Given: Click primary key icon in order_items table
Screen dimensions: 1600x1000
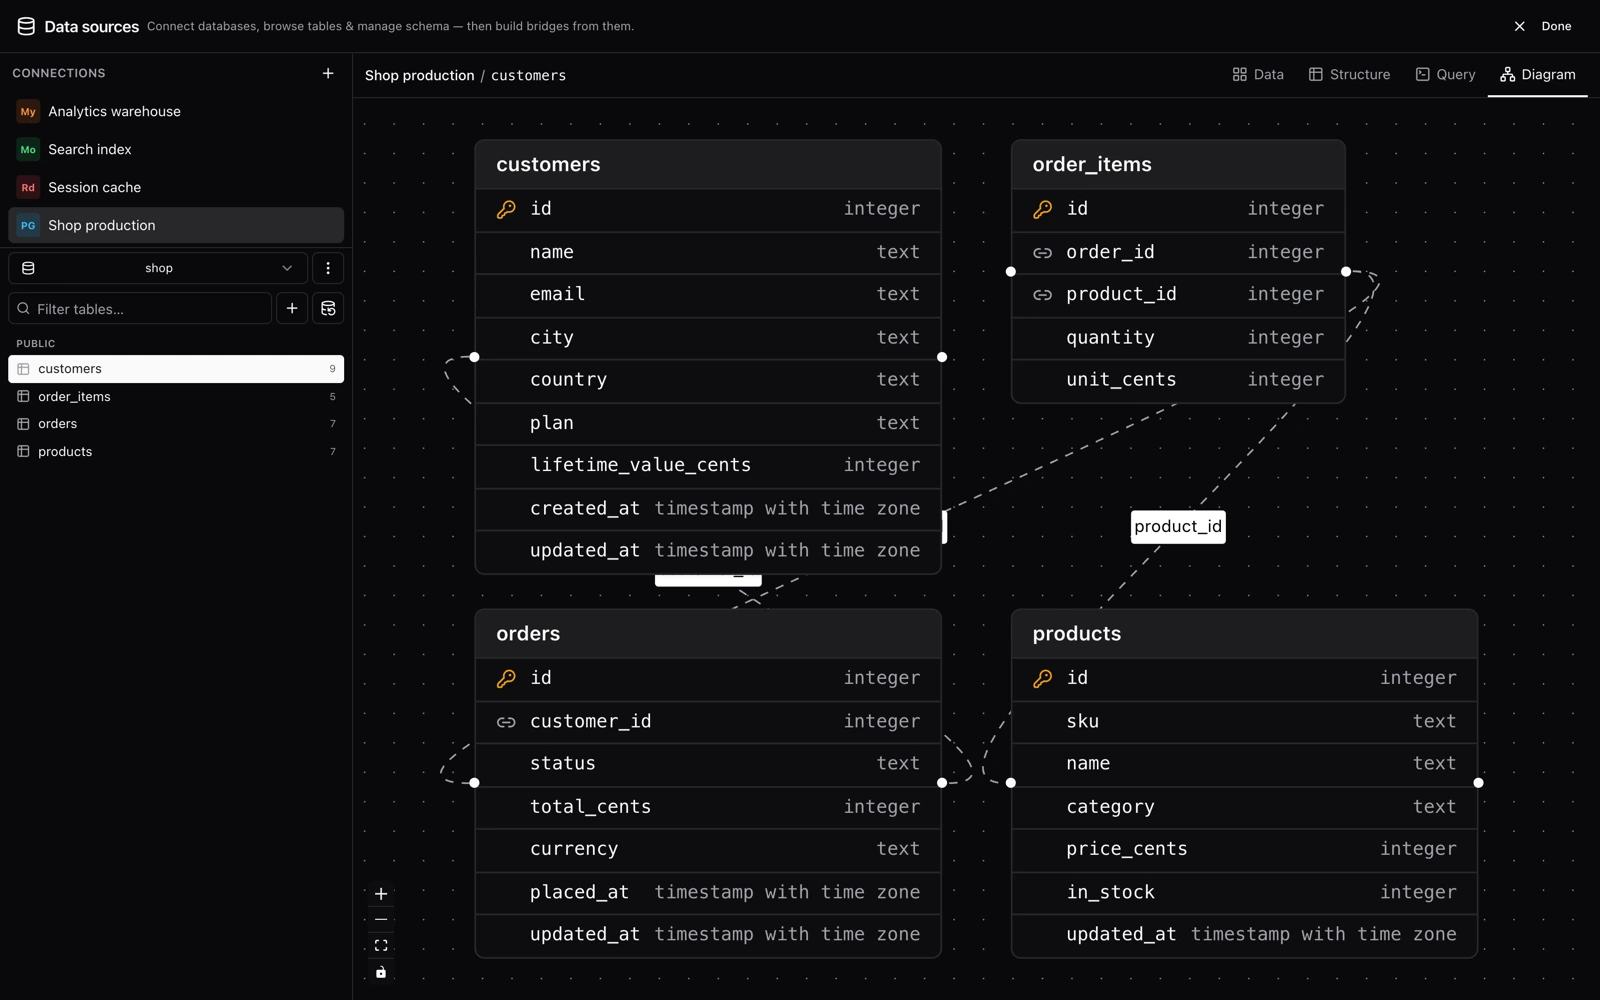Looking at the screenshot, I should tap(1042, 209).
